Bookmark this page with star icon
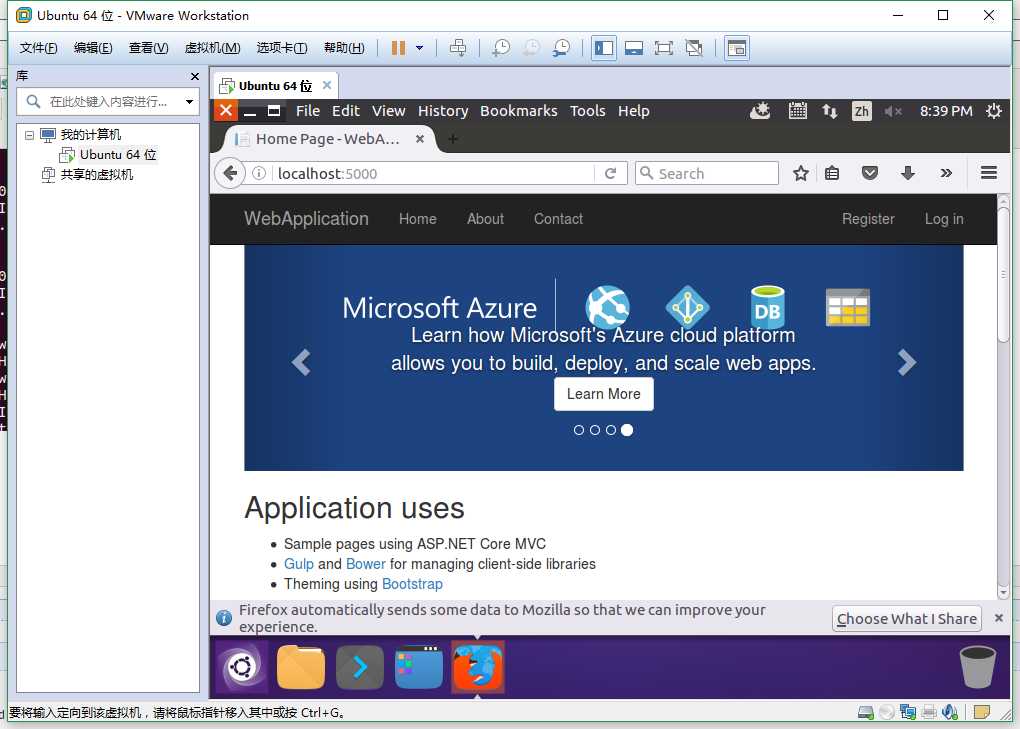Viewport: 1020px width, 729px height. tap(800, 173)
